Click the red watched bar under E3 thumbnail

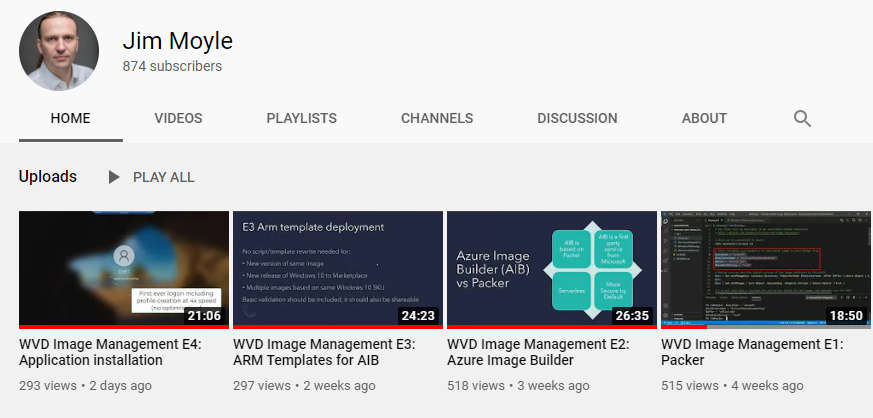(338, 327)
